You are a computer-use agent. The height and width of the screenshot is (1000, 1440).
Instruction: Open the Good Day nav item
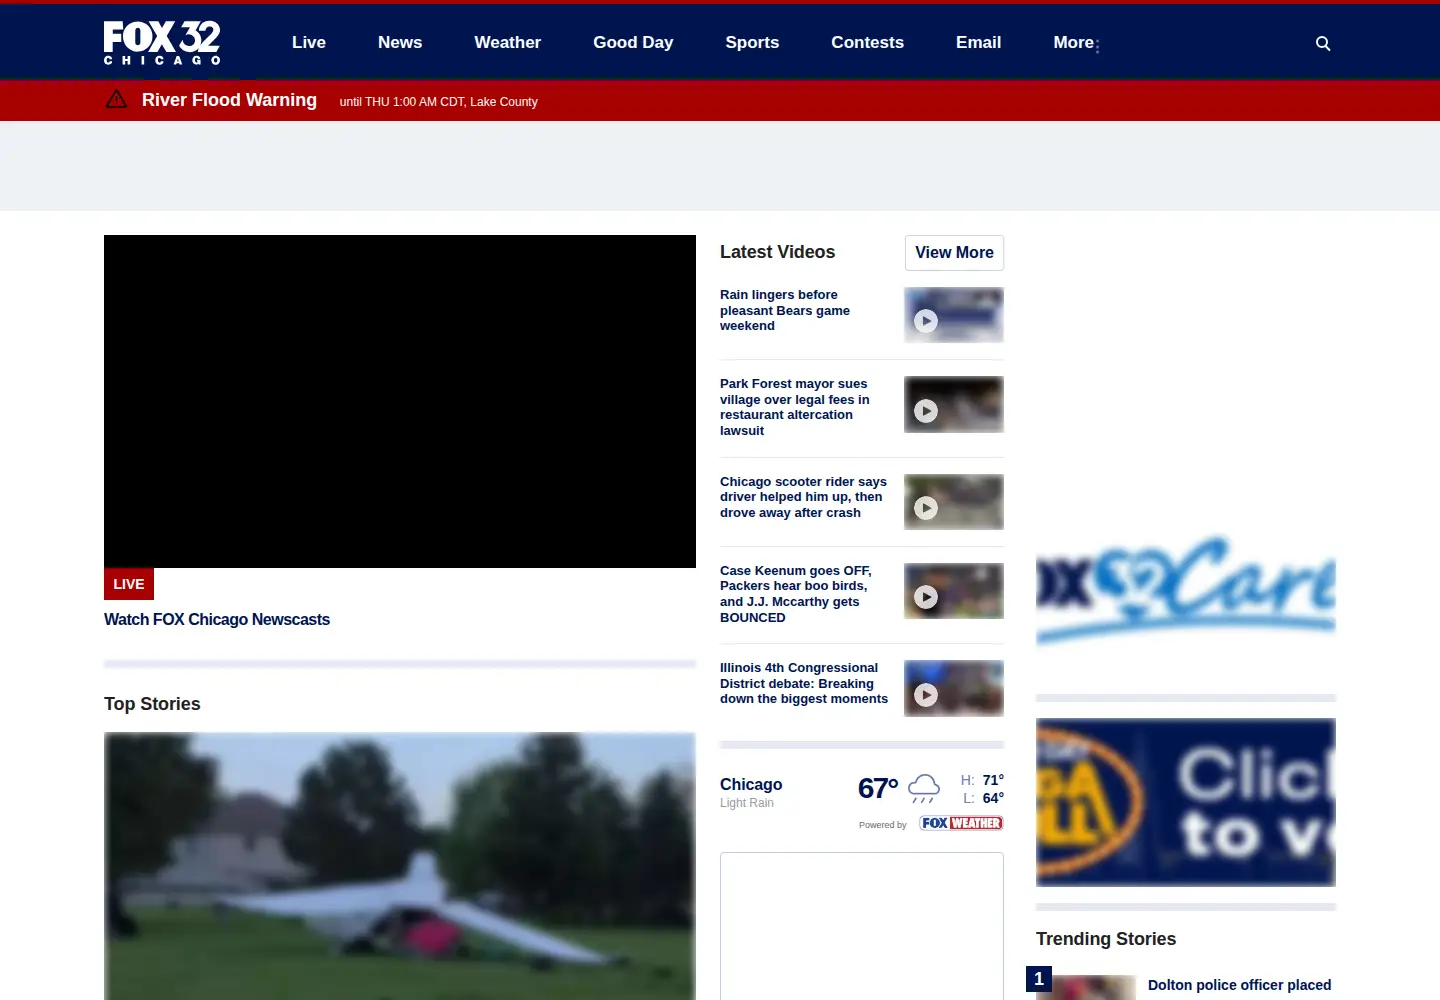tap(633, 42)
